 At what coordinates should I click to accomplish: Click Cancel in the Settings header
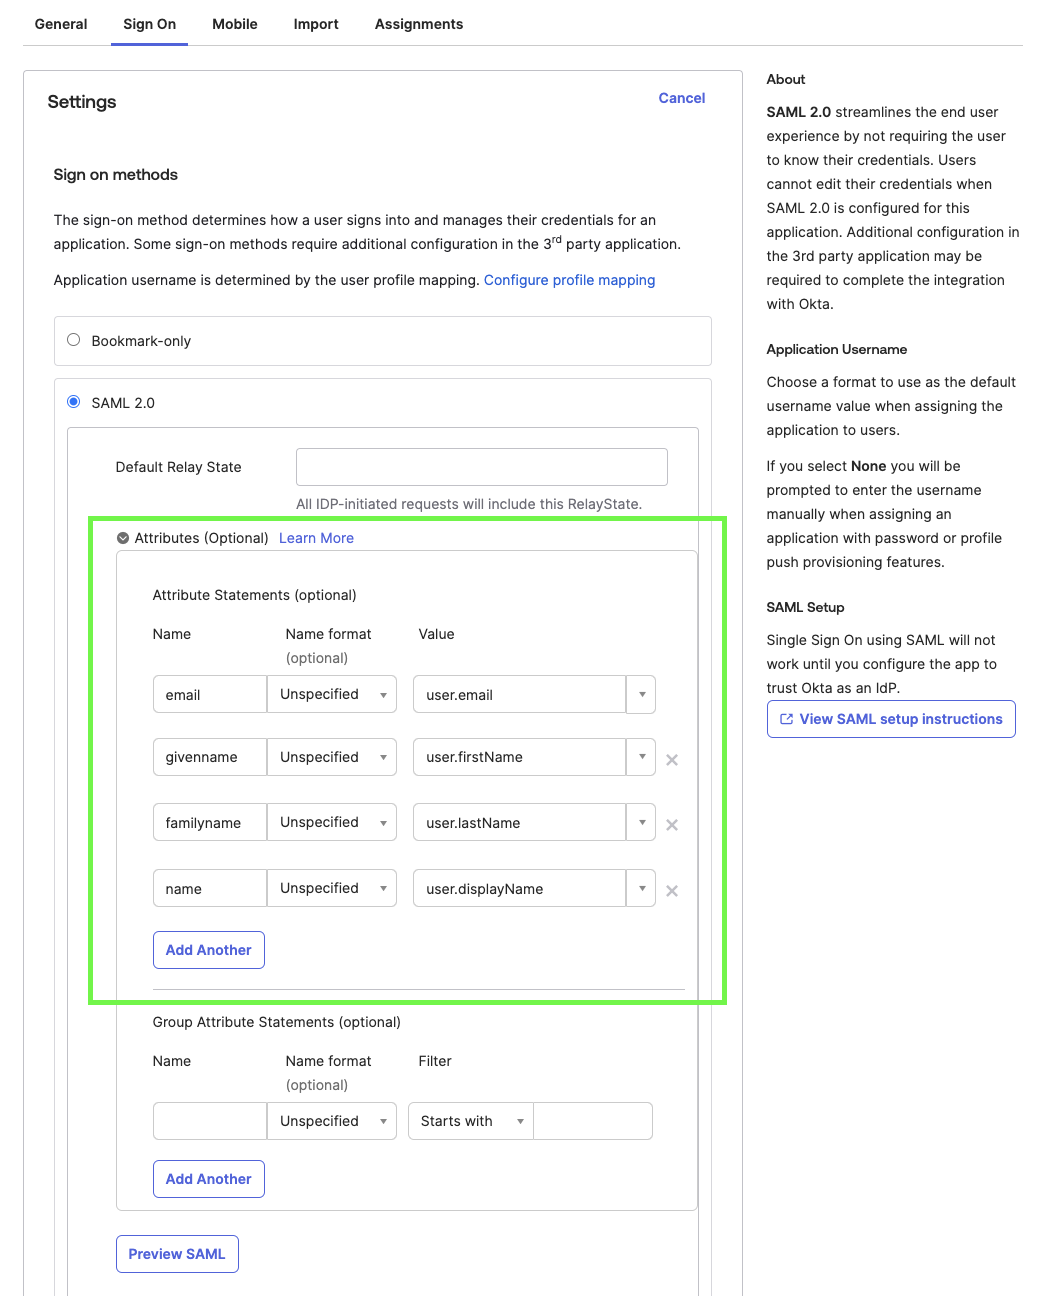point(681,98)
